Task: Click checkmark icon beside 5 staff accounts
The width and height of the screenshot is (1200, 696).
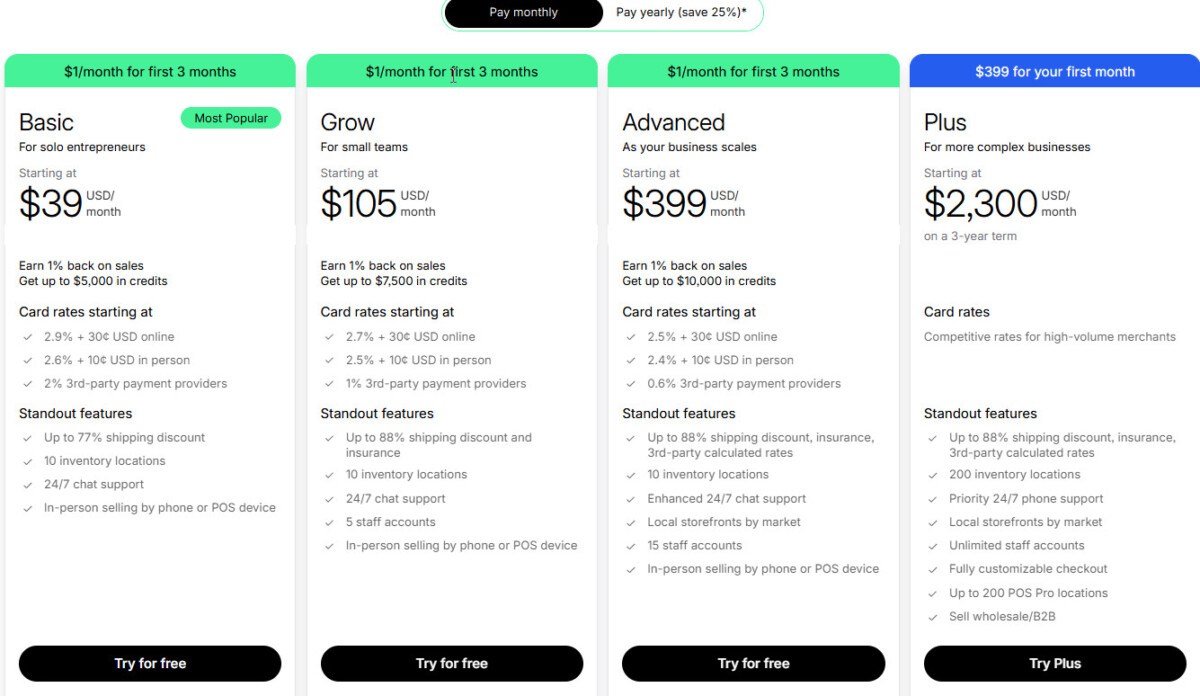Action: [x=328, y=522]
